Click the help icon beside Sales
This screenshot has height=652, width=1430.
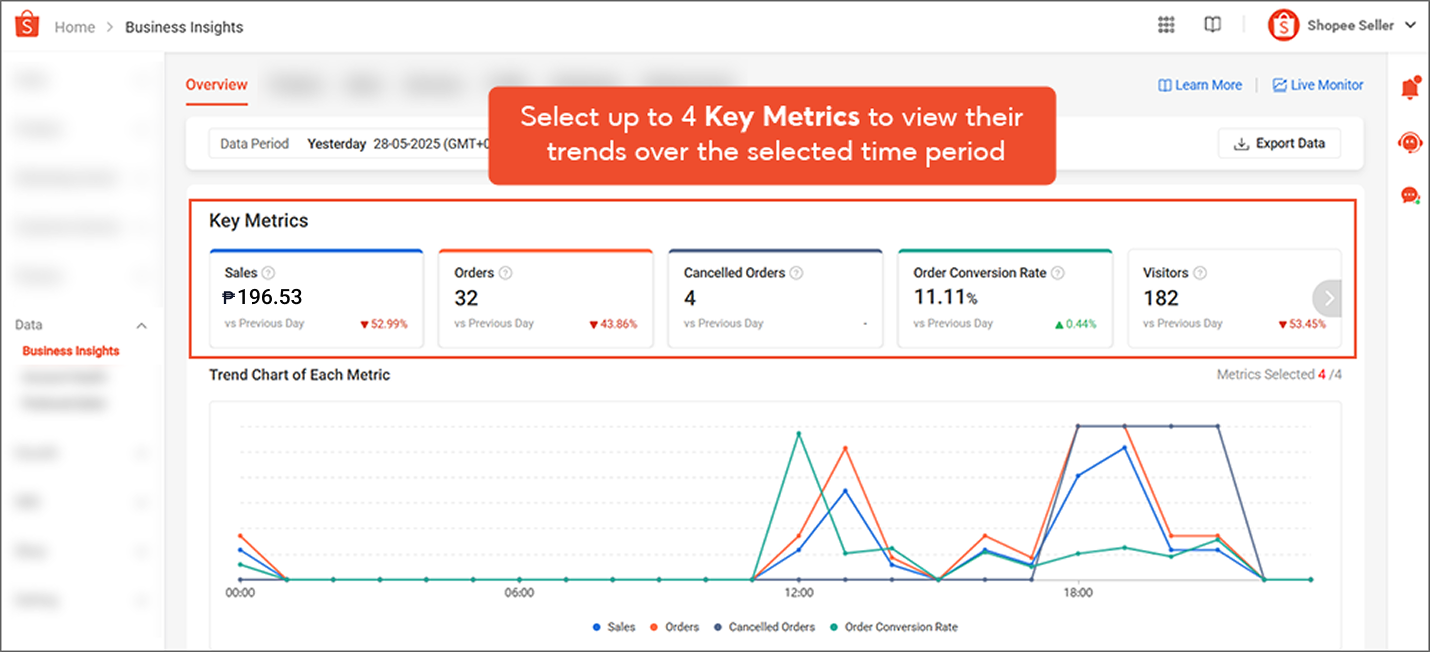pyautogui.click(x=268, y=273)
